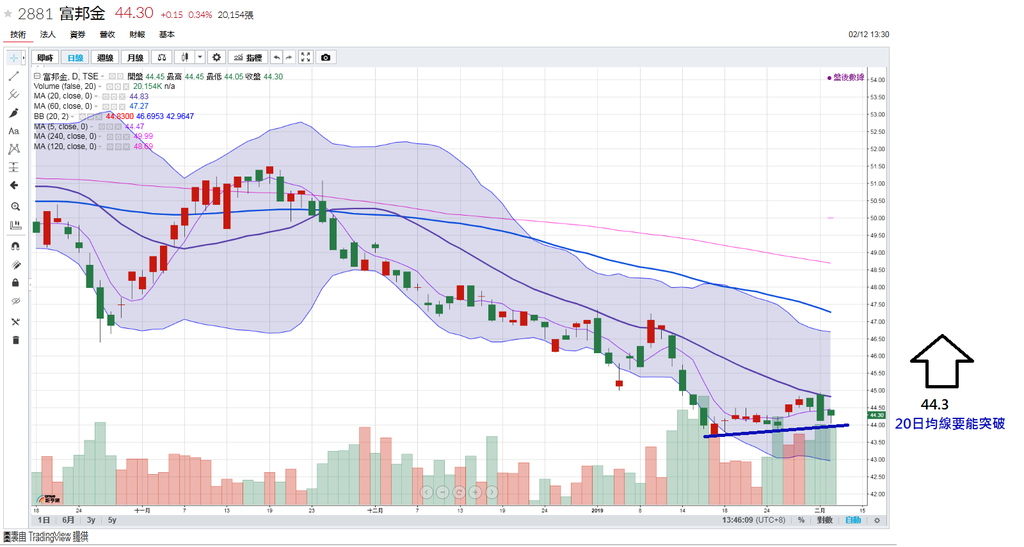Select the ruler measure tool
This screenshot has width=1024, height=547.
coord(15,225)
